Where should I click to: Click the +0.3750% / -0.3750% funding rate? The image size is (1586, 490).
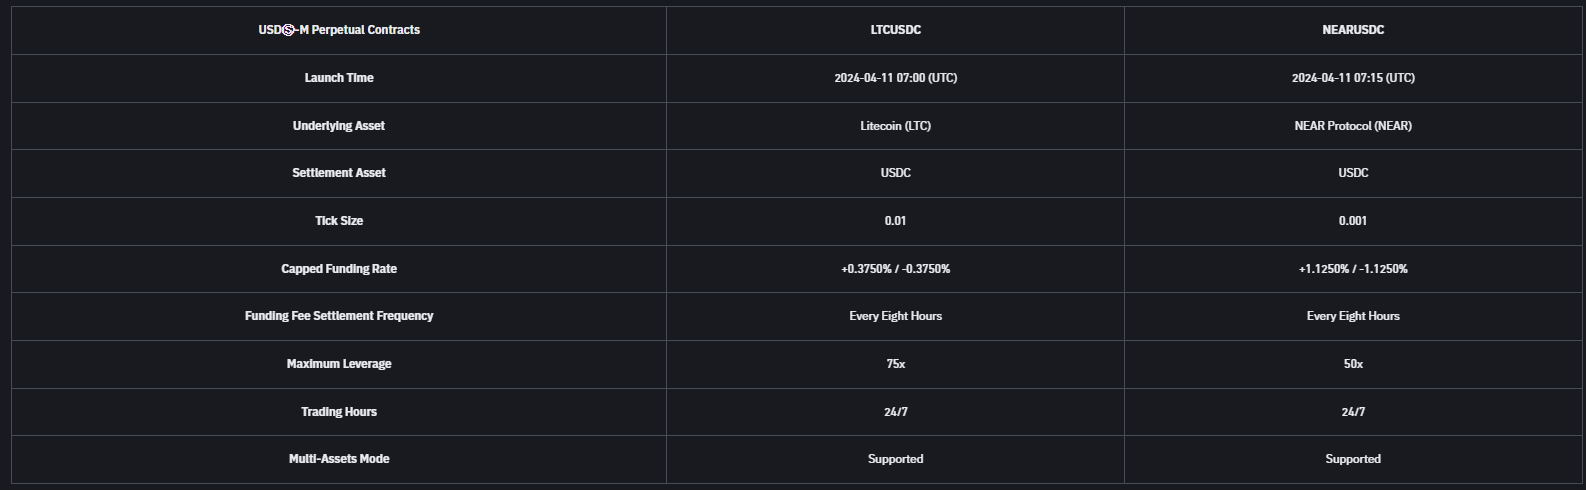pos(895,269)
